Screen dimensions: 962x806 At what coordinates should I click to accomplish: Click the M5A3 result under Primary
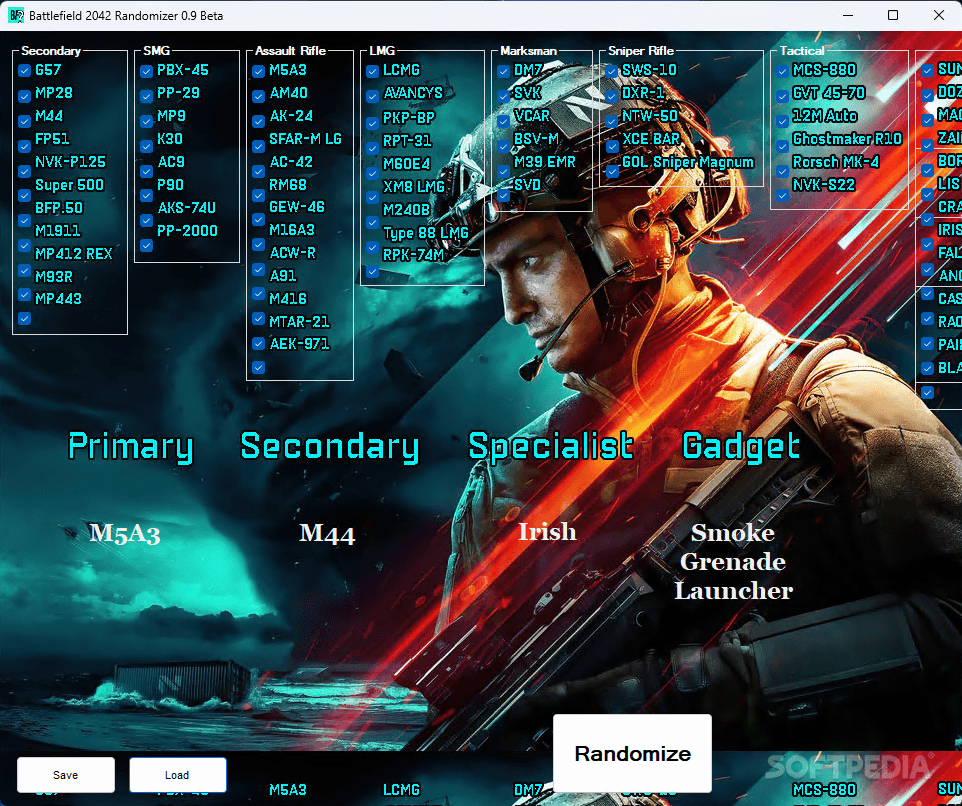click(x=125, y=532)
